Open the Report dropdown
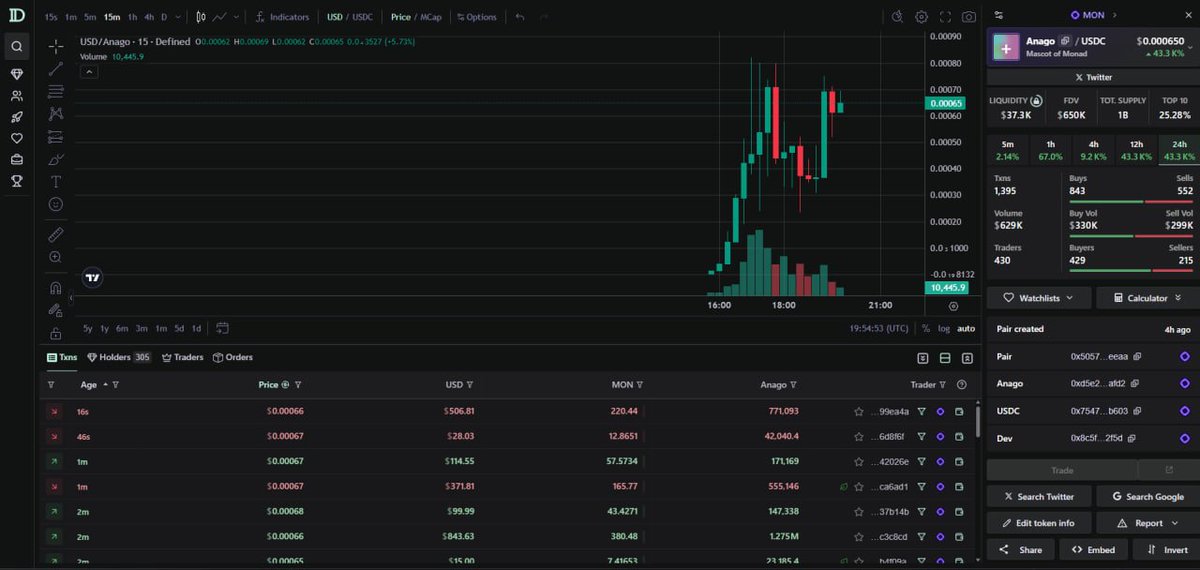This screenshot has width=1200, height=570. point(1146,522)
